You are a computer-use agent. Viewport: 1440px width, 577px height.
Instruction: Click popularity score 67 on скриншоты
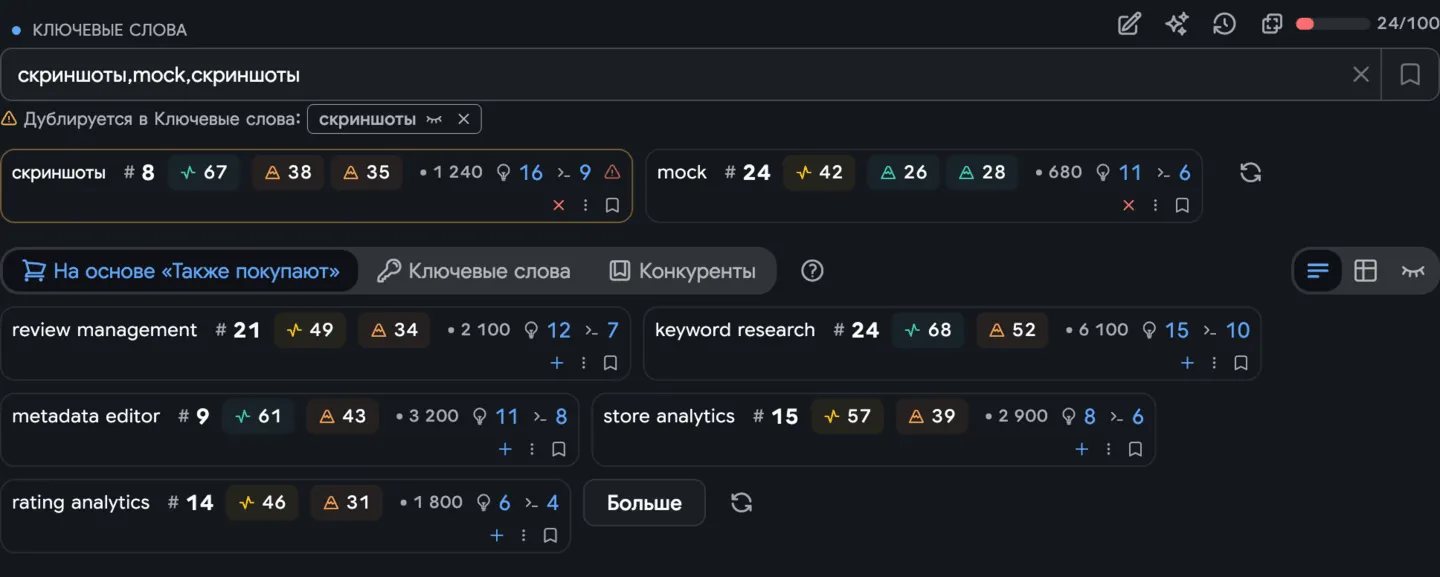(204, 172)
